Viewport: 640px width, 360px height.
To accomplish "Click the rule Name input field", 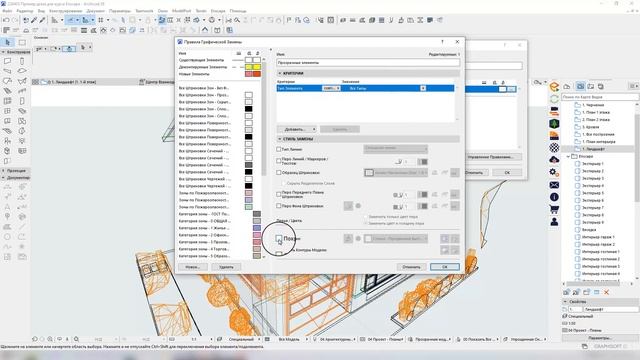I will pyautogui.click(x=368, y=63).
